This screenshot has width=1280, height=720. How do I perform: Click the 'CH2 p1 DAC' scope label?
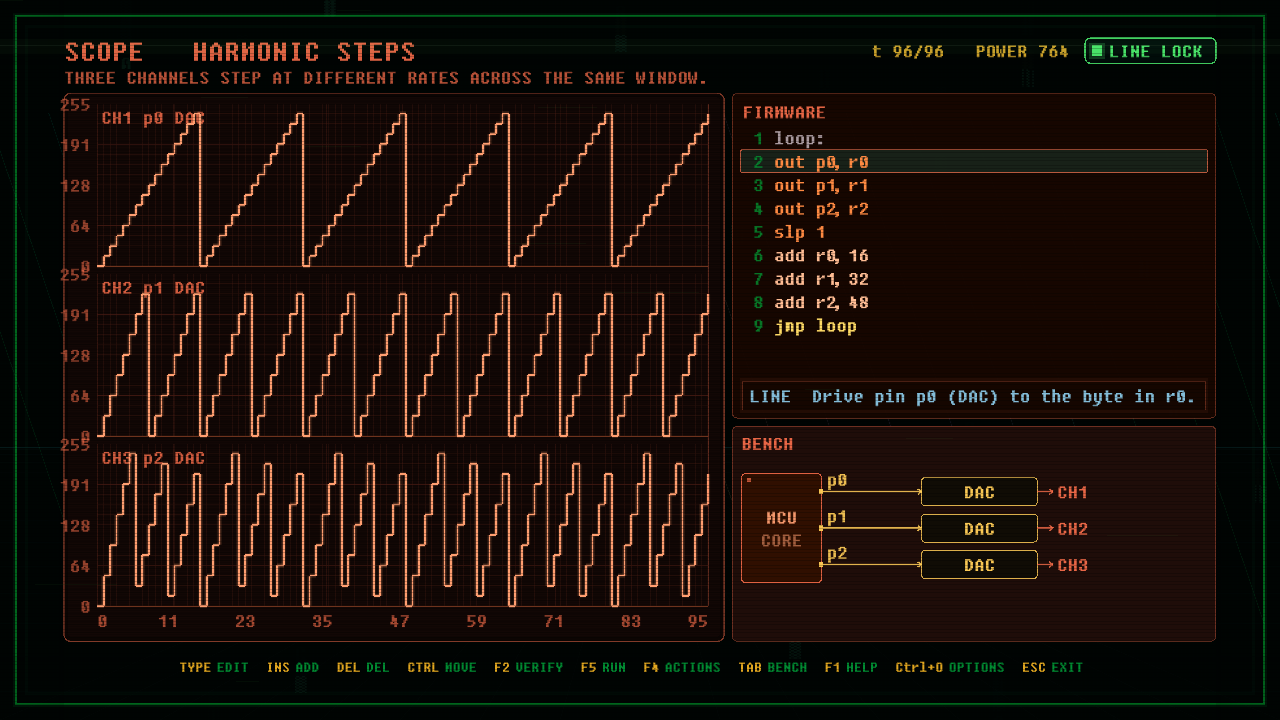[x=153, y=288]
